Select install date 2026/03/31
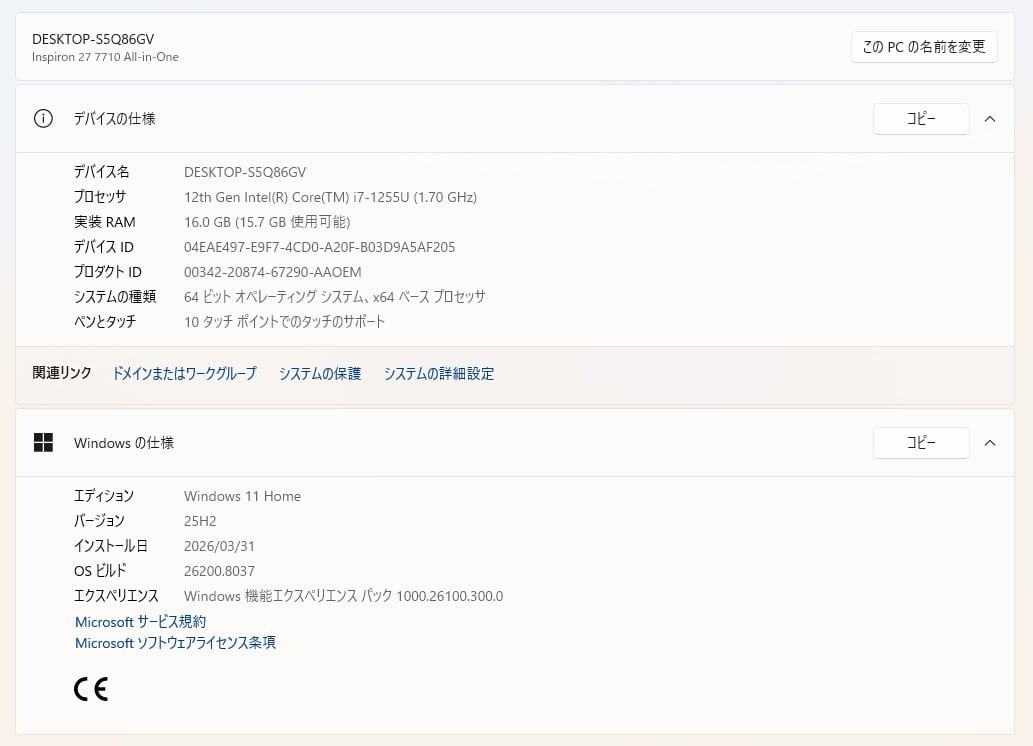This screenshot has width=1033, height=746. coord(219,546)
